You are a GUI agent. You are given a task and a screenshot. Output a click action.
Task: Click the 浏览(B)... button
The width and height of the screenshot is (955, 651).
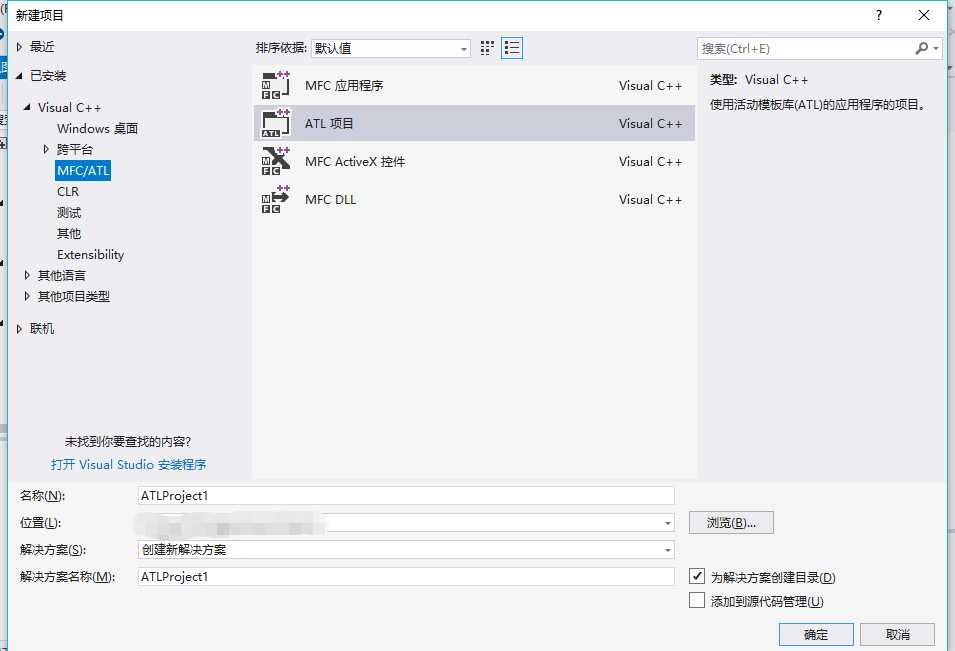point(731,523)
